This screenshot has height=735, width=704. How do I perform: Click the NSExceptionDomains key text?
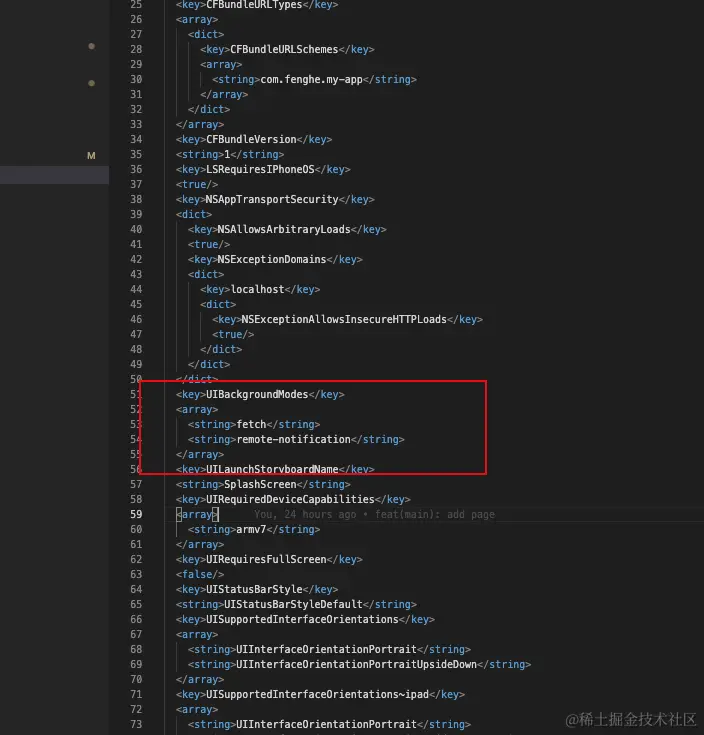[272, 259]
